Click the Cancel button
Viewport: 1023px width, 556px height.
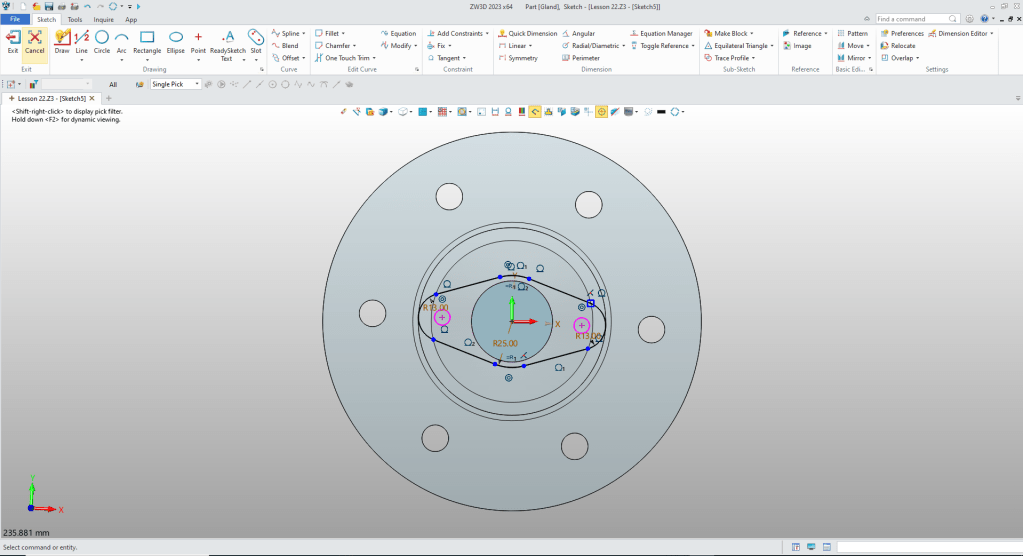coord(35,40)
